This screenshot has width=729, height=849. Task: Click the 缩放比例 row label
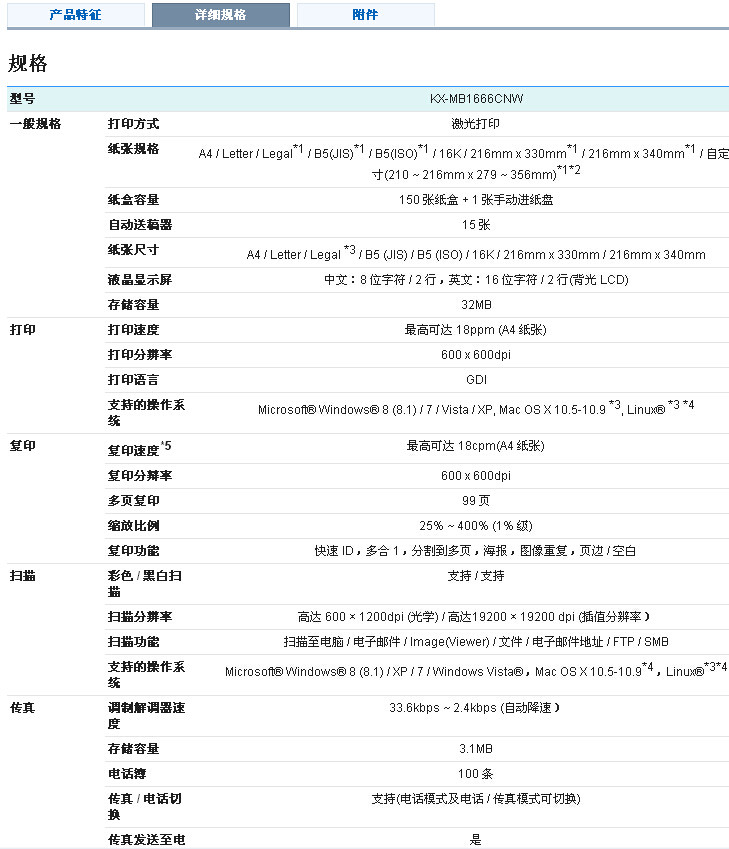click(134, 525)
